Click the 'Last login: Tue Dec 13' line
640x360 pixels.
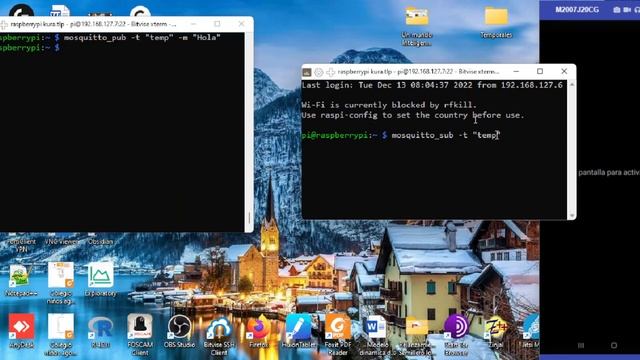click(x=432, y=85)
